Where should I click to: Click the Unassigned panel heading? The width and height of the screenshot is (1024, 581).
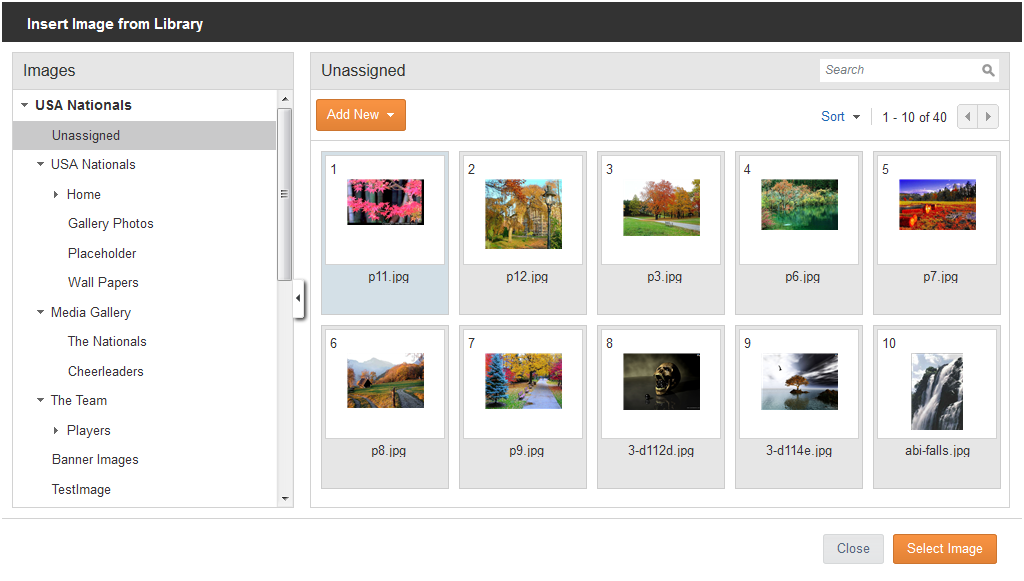363,71
